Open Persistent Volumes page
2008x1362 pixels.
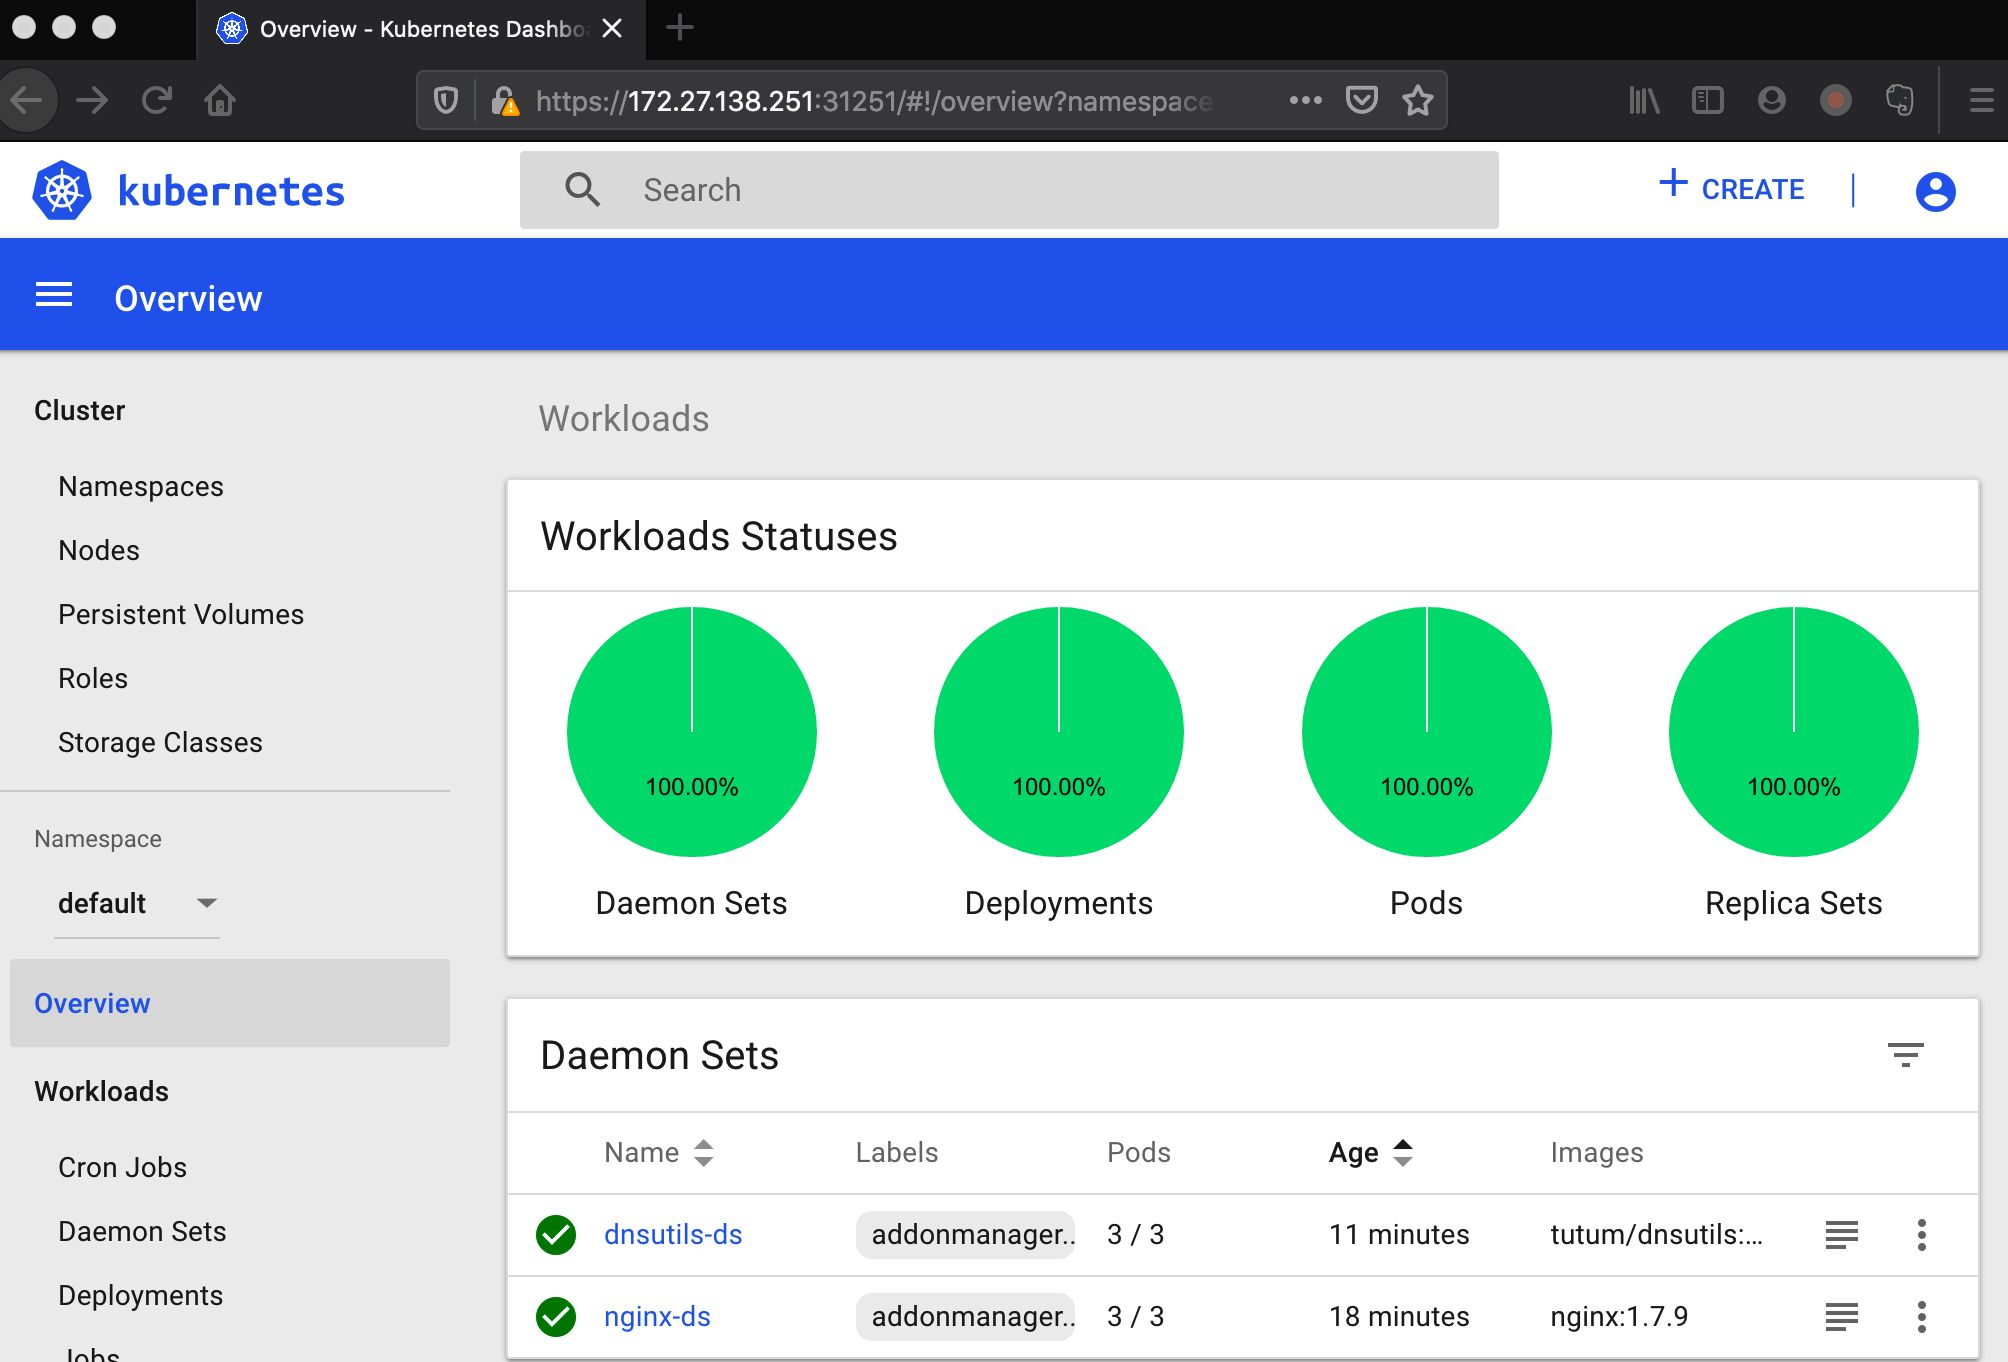pyautogui.click(x=181, y=615)
